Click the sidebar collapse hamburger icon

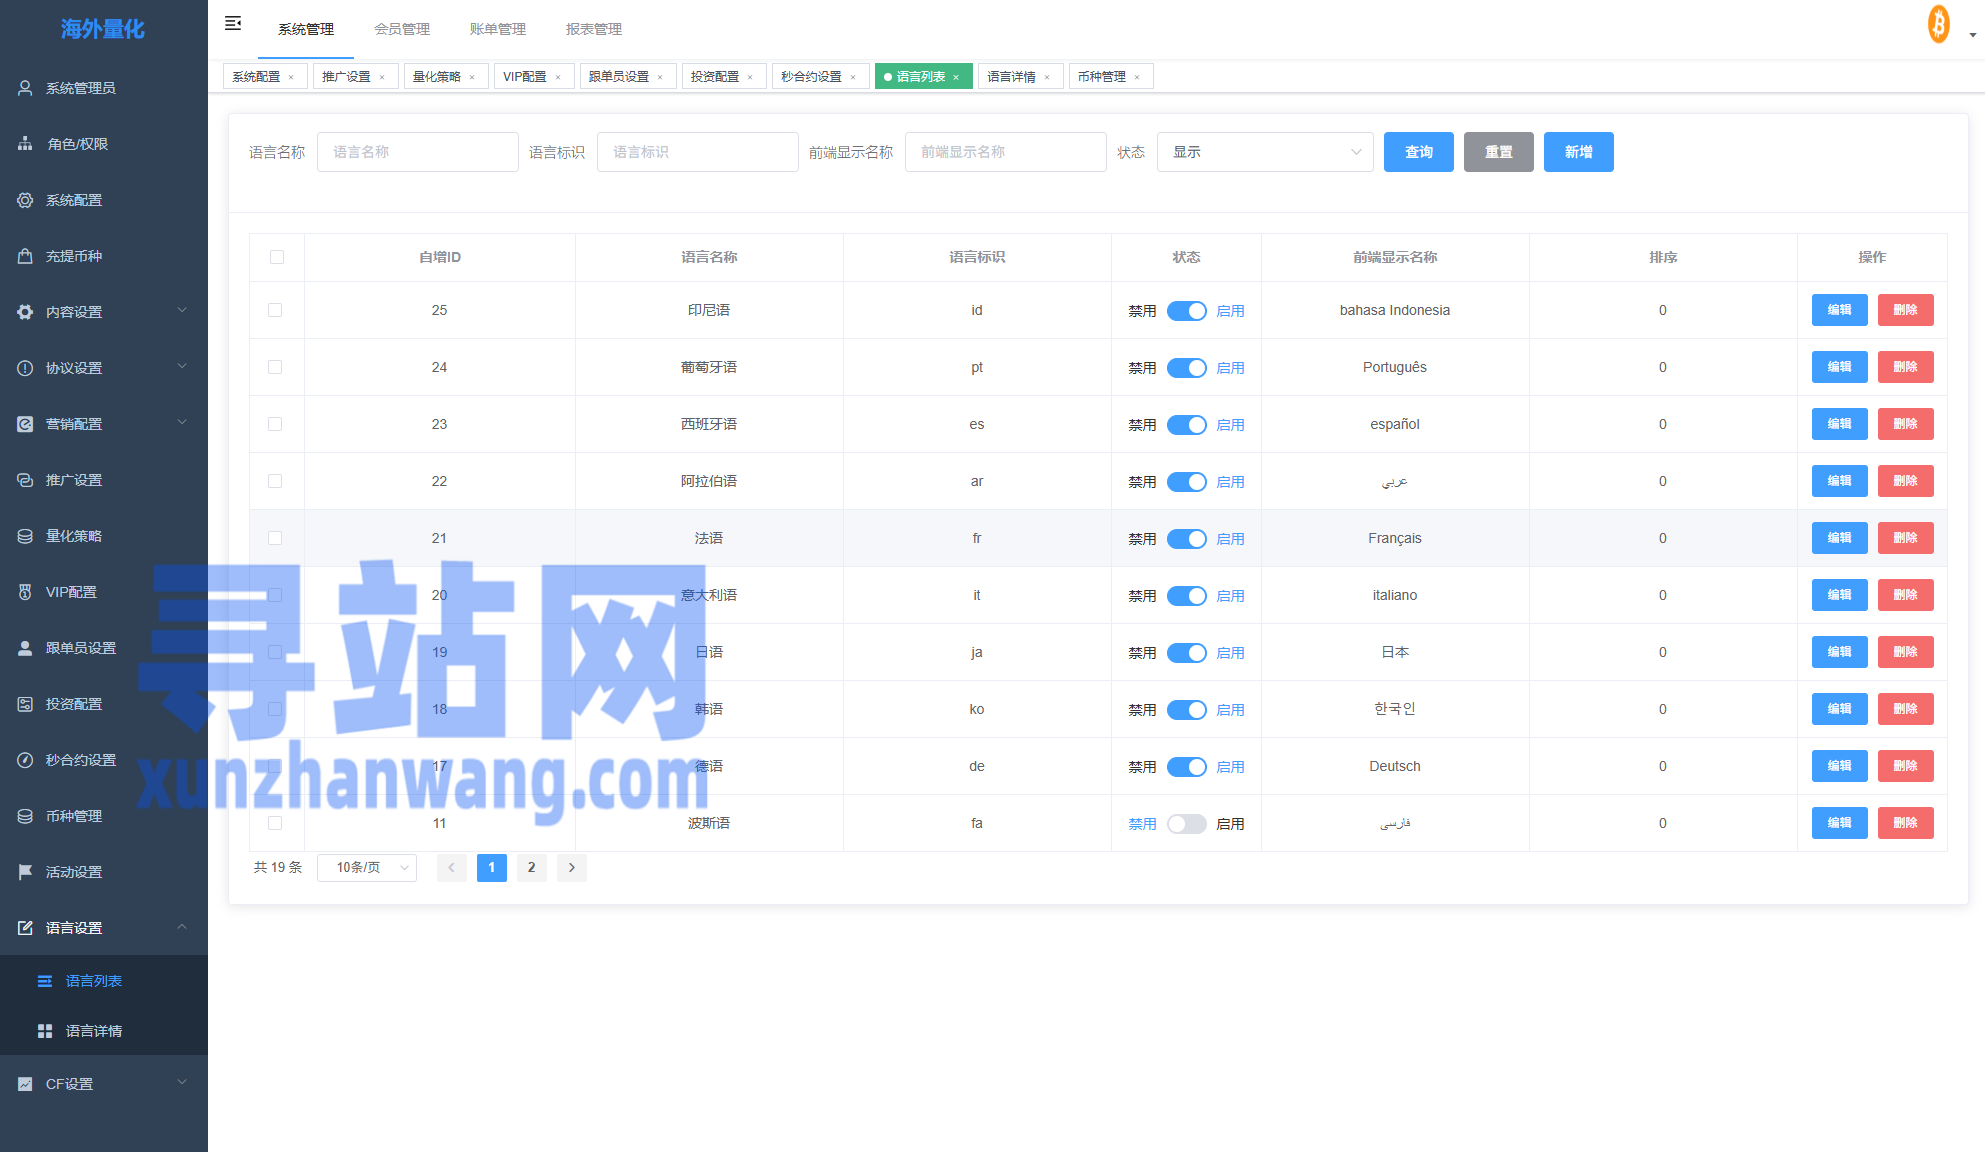(233, 23)
